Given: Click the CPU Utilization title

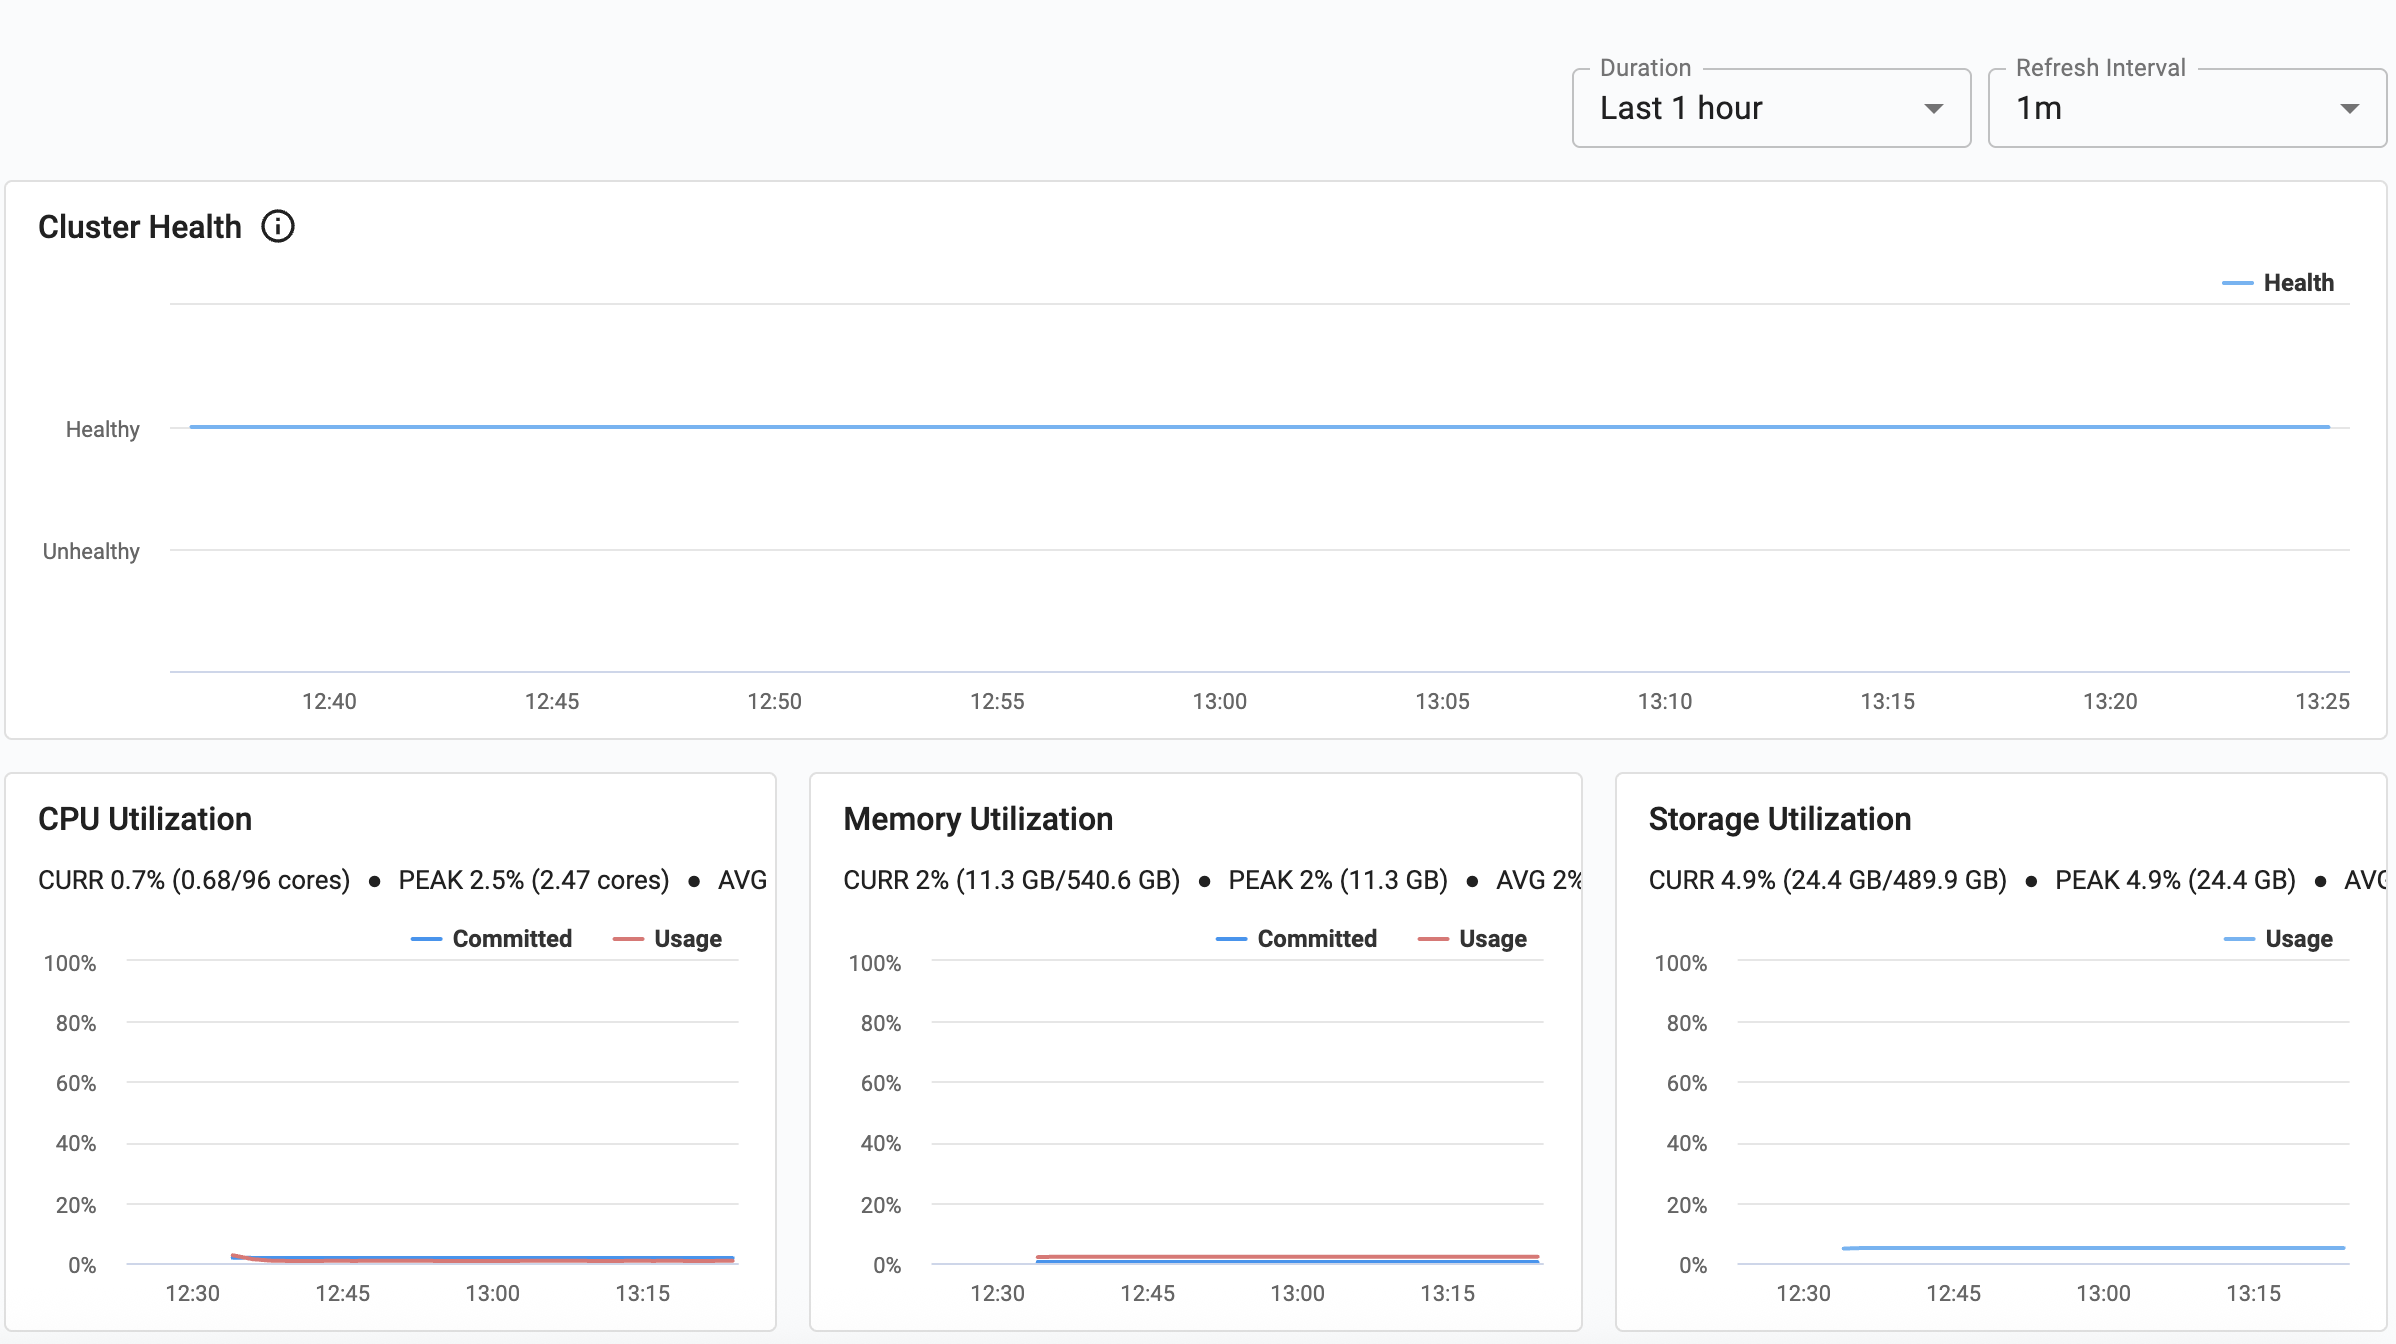Looking at the screenshot, I should [x=145, y=819].
